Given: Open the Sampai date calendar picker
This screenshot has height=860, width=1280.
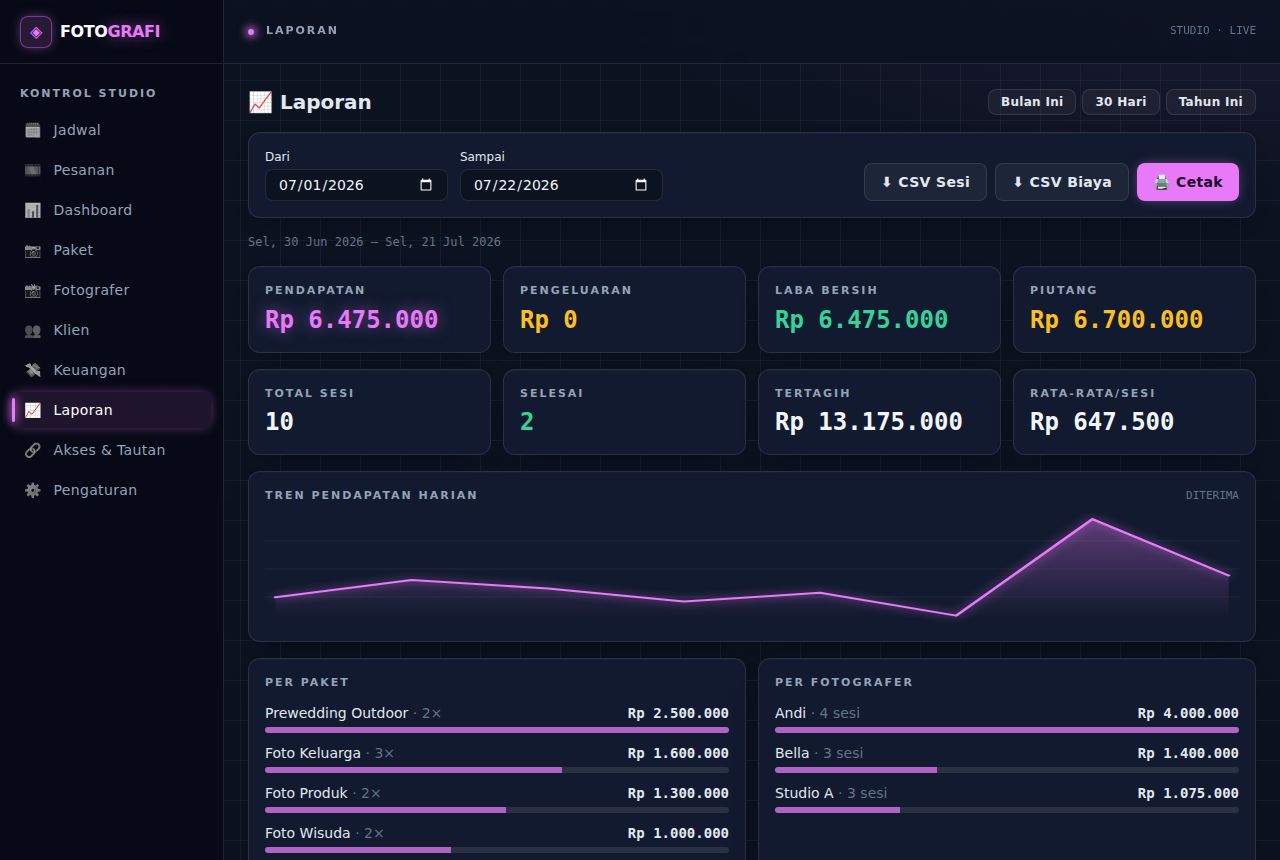Looking at the screenshot, I should pyautogui.click(x=641, y=185).
